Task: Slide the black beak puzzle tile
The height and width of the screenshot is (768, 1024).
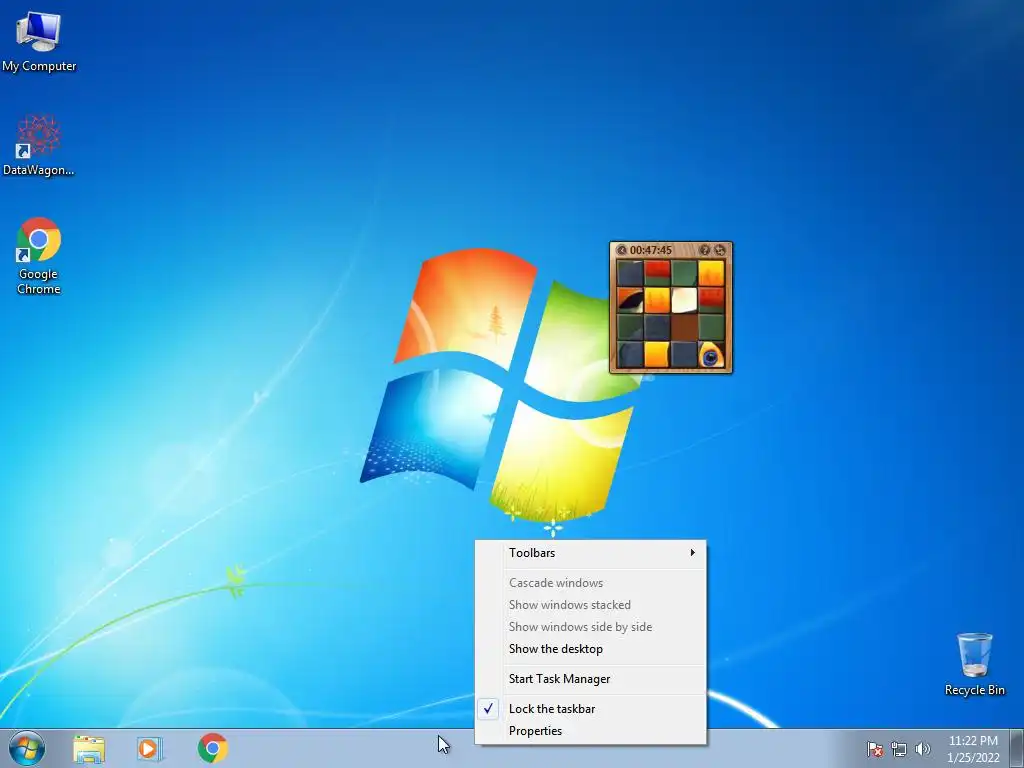Action: 630,300
